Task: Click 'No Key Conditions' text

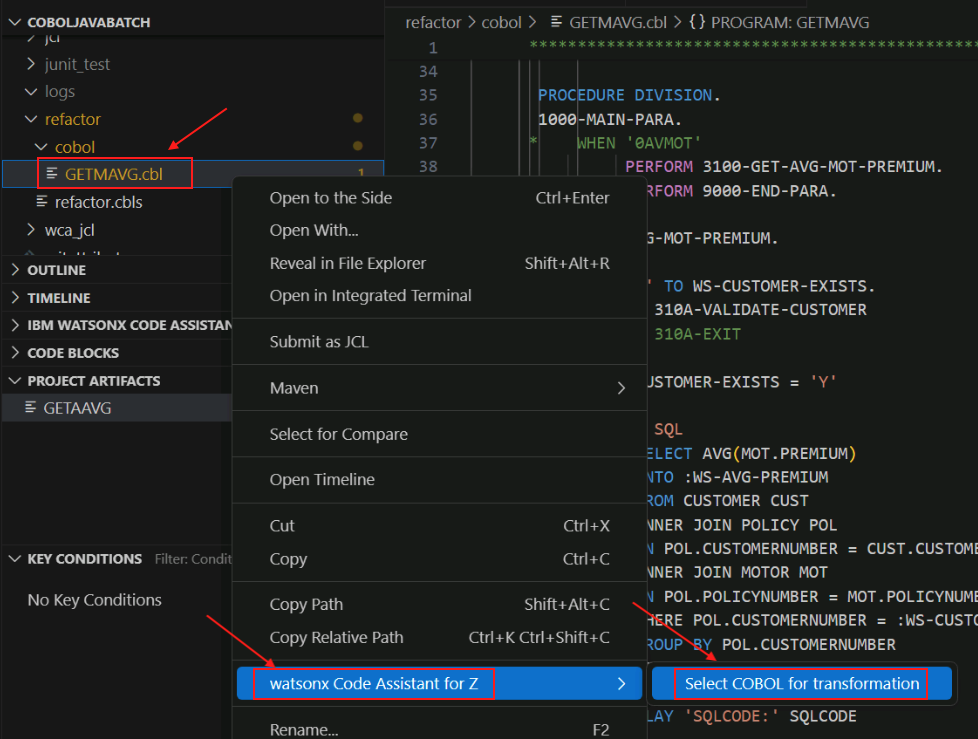Action: pos(94,600)
